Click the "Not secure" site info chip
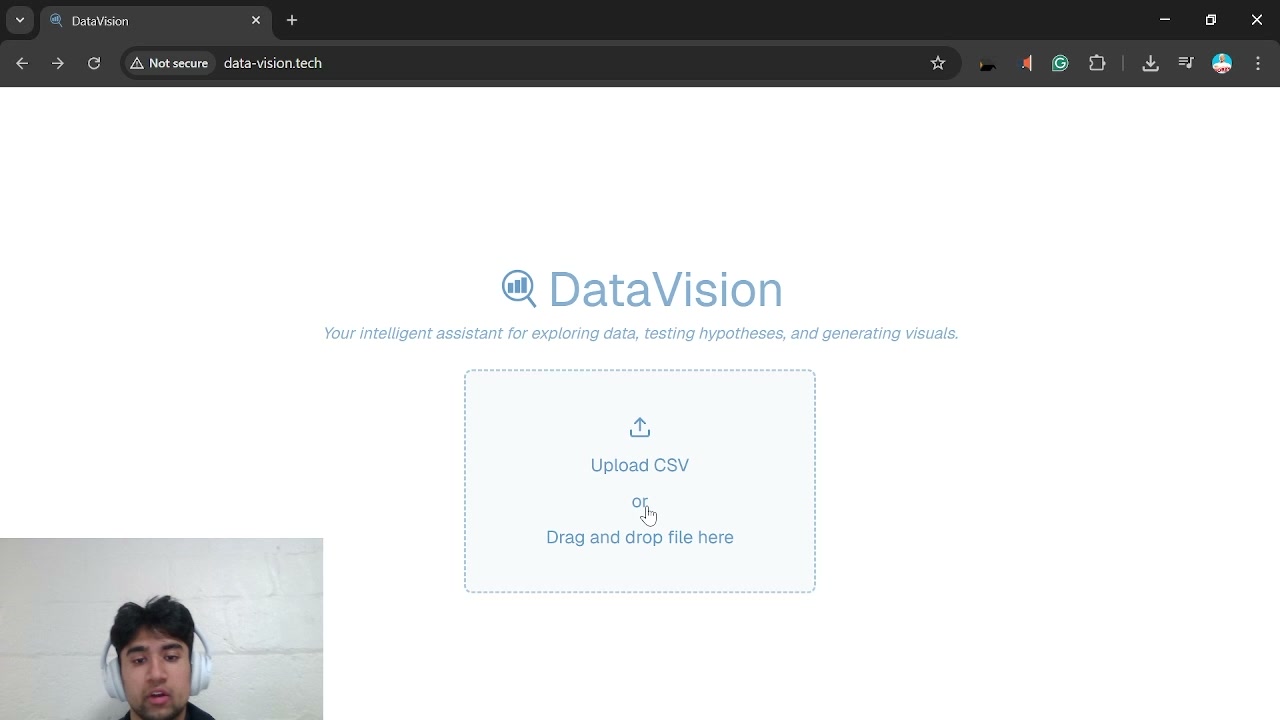The width and height of the screenshot is (1280, 720). pyautogui.click(x=169, y=63)
